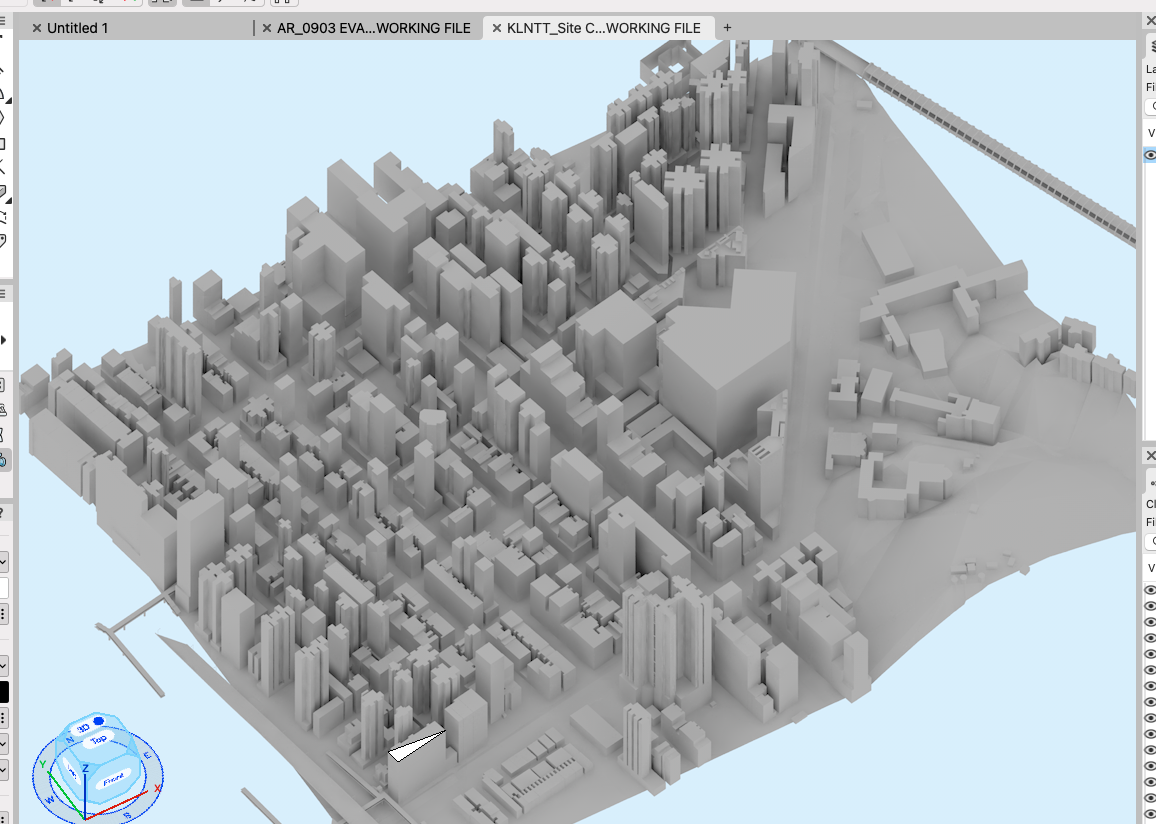Click the black color swatch on the left edge
1156x824 pixels.
coord(4,692)
